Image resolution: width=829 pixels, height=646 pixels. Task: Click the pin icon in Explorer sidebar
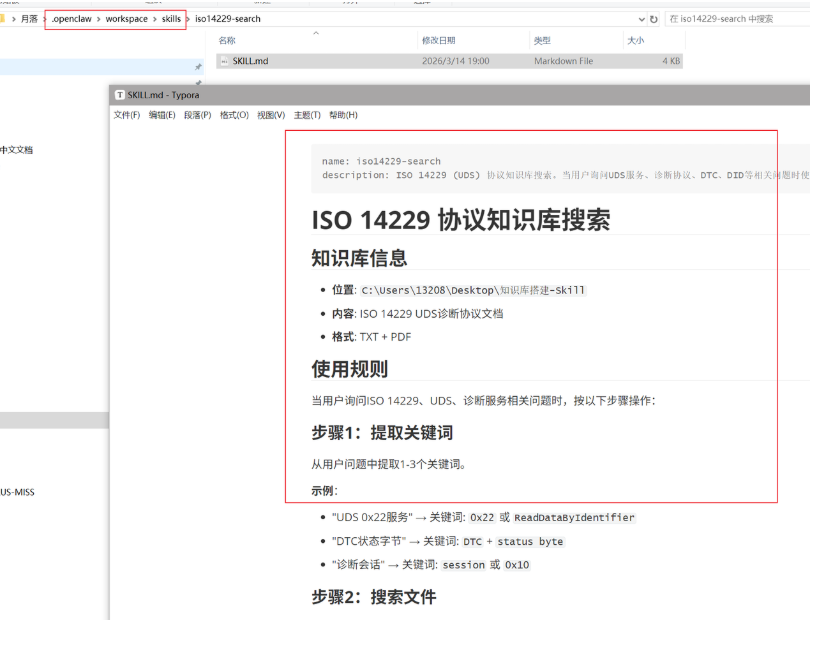[x=198, y=67]
